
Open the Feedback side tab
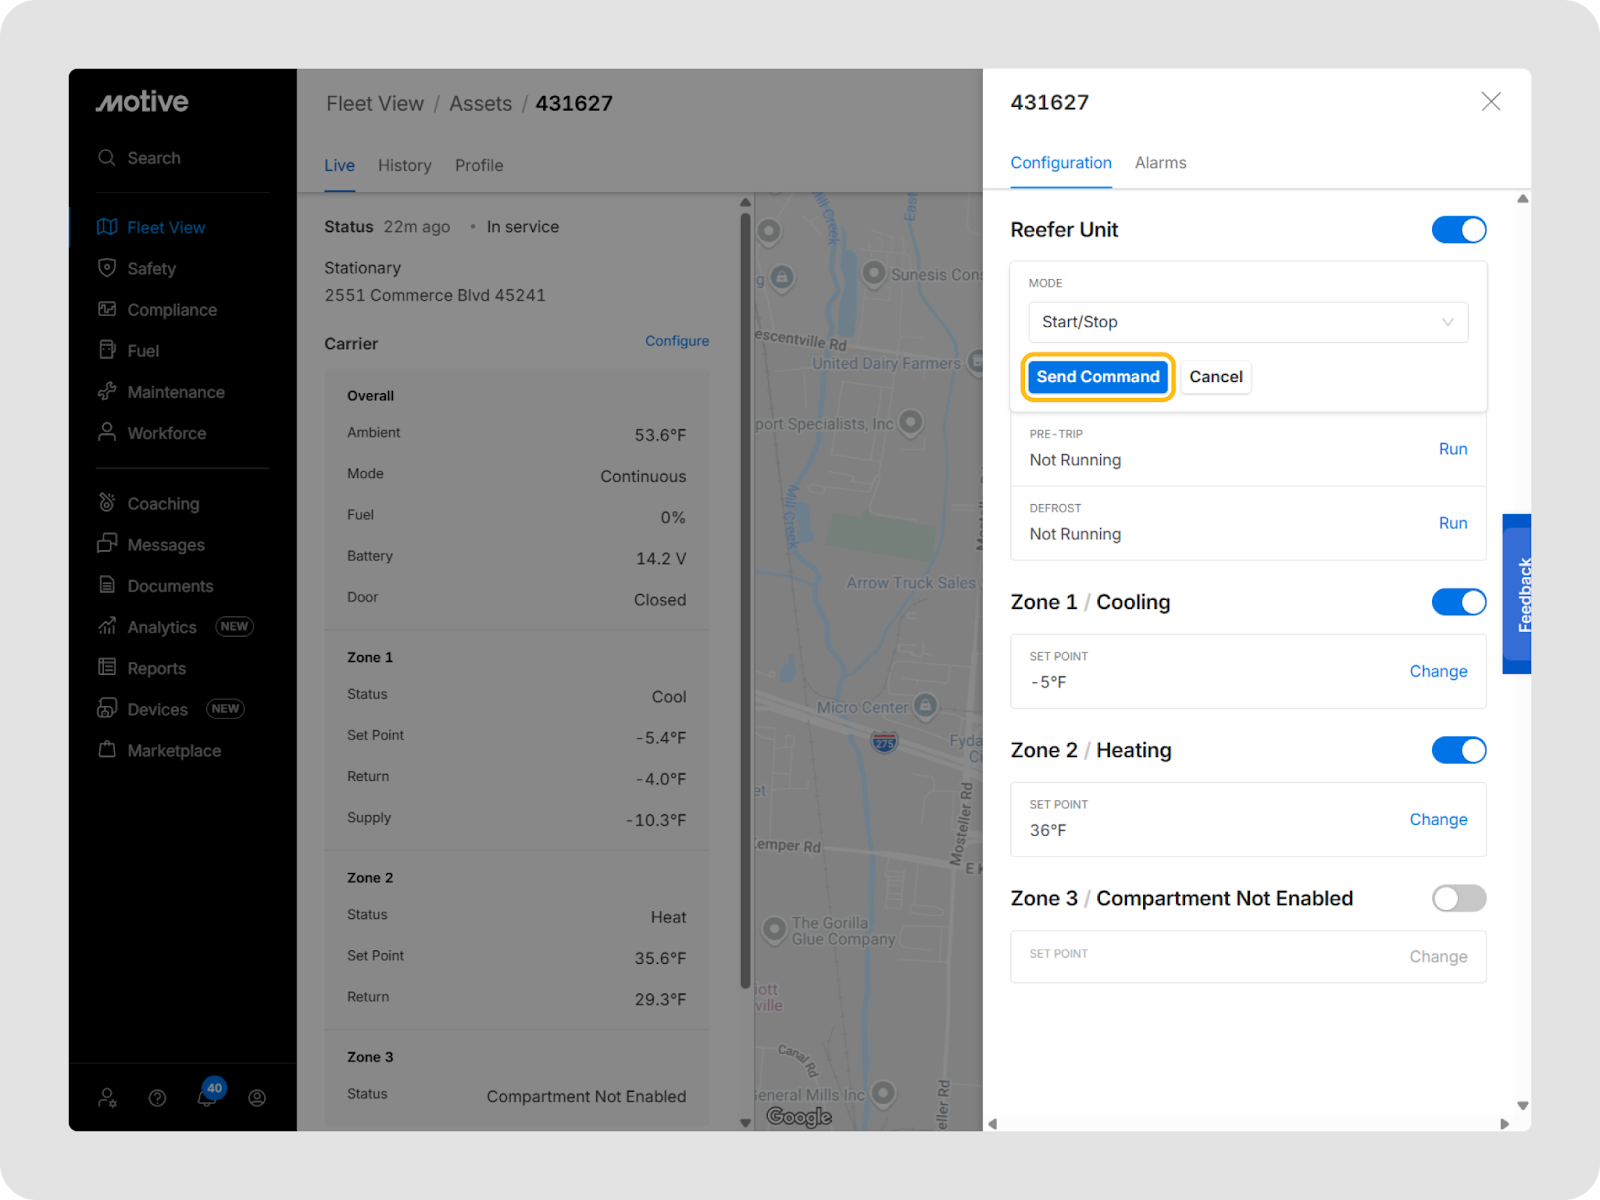click(x=1518, y=594)
